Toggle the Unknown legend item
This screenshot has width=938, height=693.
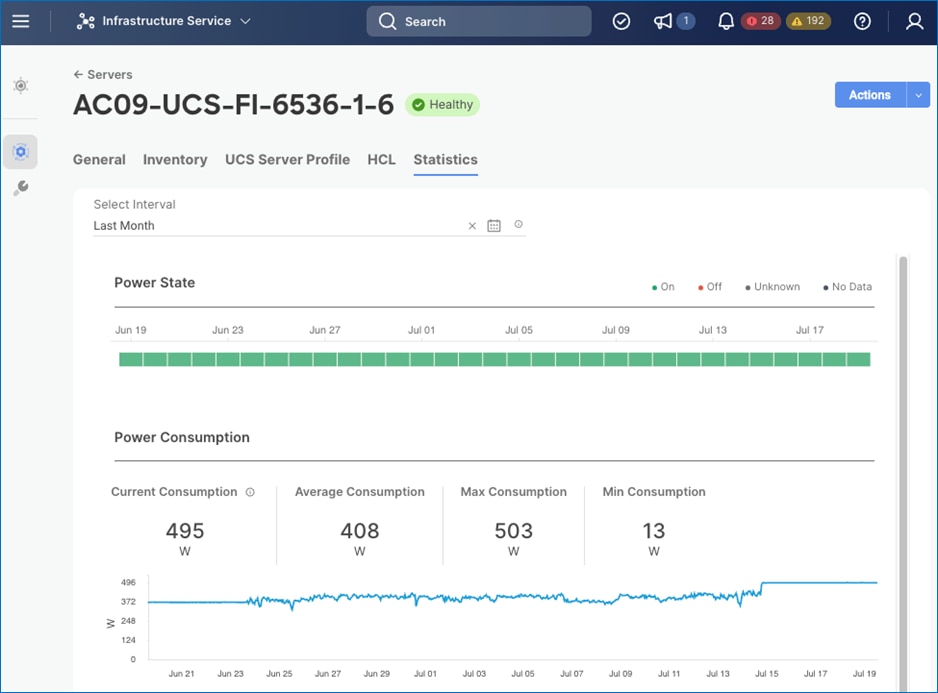(772, 287)
